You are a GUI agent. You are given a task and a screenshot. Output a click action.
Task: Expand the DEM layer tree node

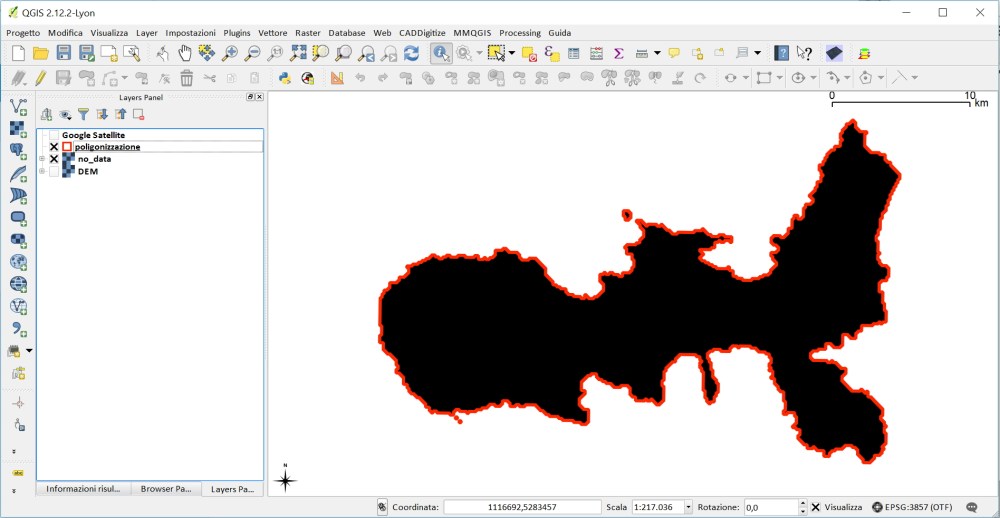[x=42, y=171]
